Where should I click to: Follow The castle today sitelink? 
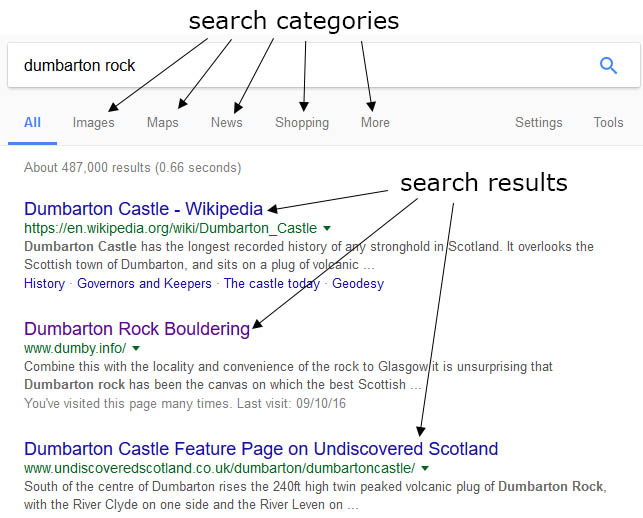(271, 283)
